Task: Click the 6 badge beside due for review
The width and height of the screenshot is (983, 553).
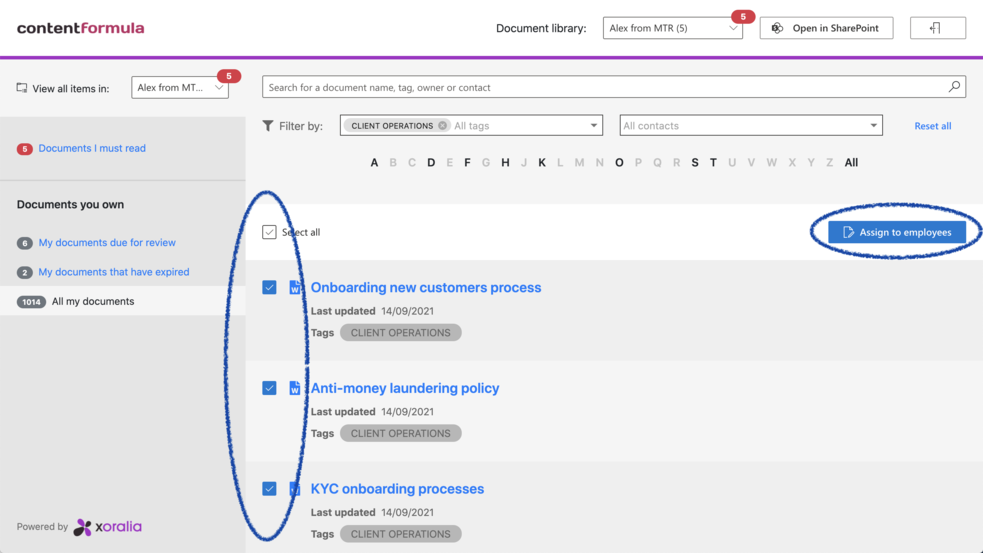Action: click(24, 243)
